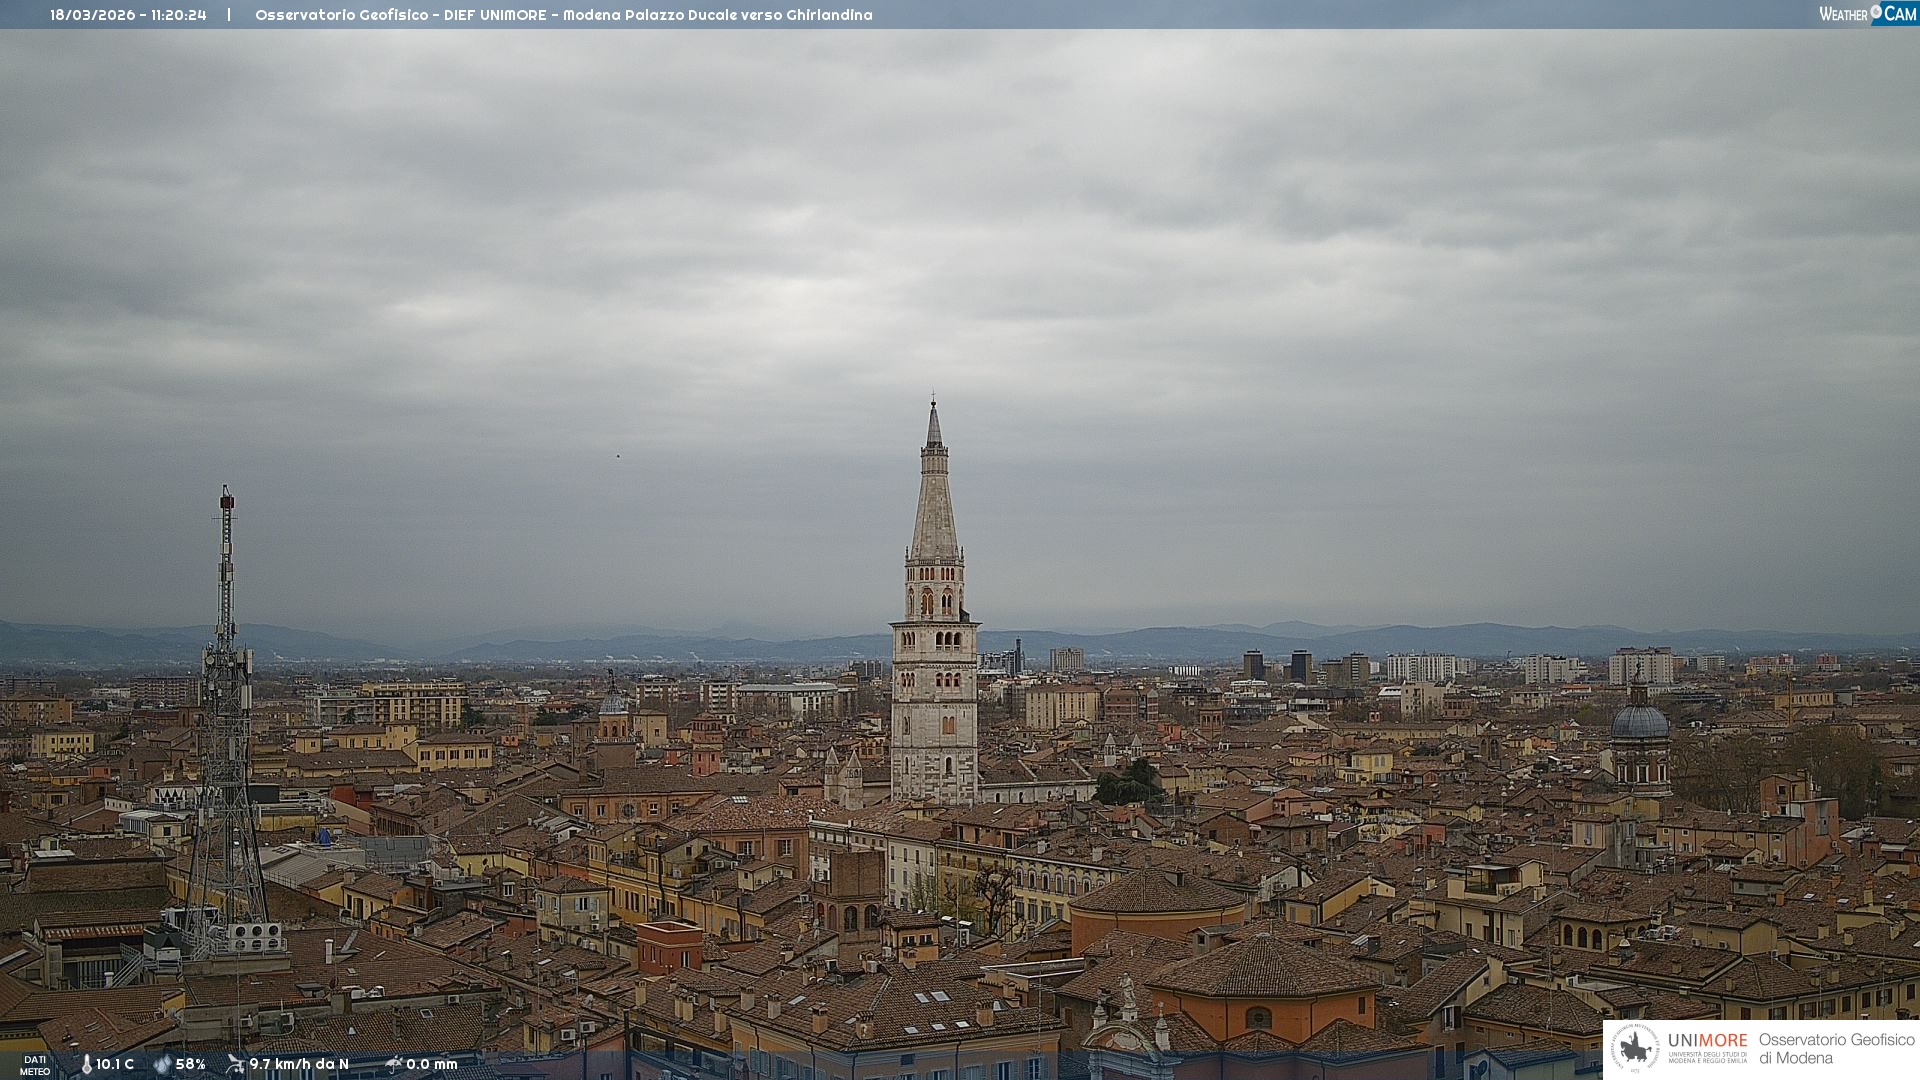The width and height of the screenshot is (1920, 1080).
Task: Click the Osservatorio Geofisico di Modena caption
Action: tap(1836, 1048)
